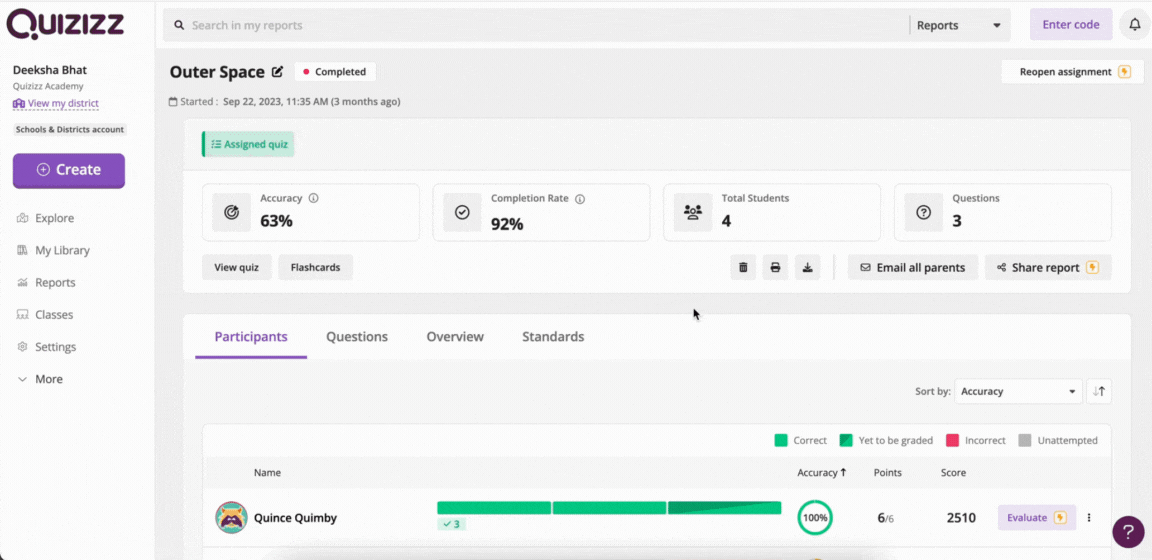Open the help question mark bubble
The image size is (1152, 560).
(1128, 532)
